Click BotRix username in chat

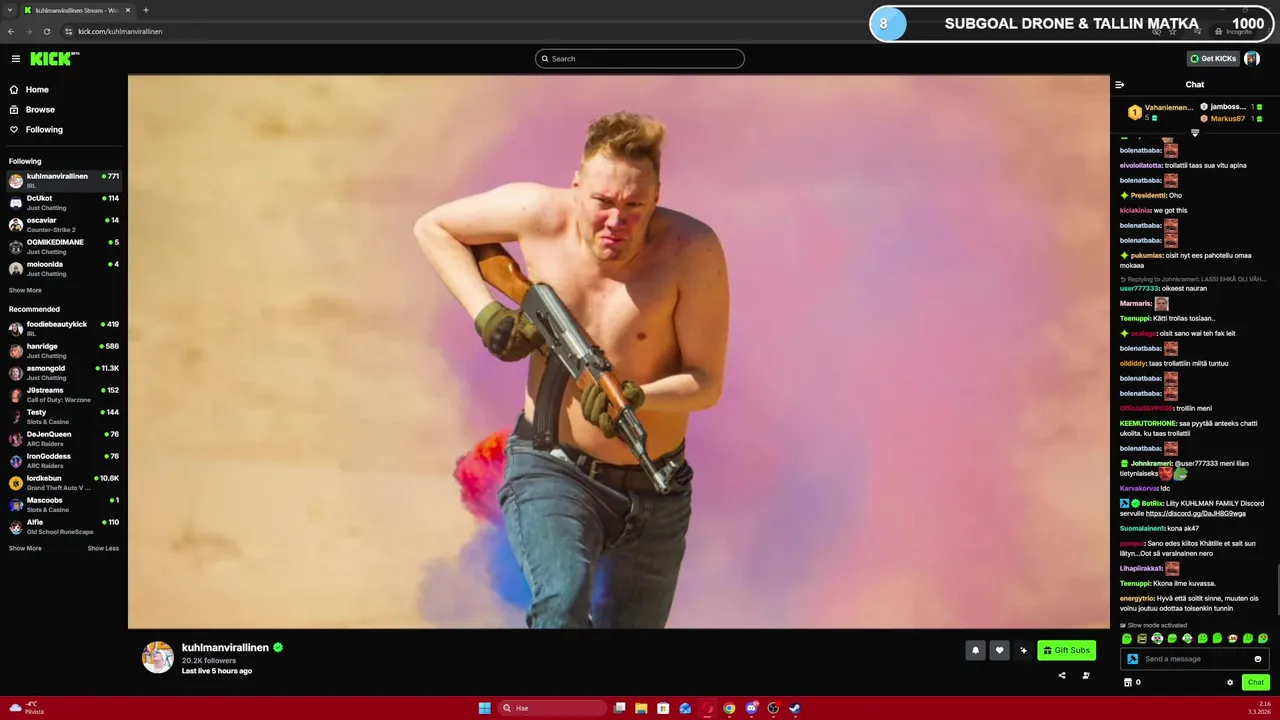tap(1152, 503)
